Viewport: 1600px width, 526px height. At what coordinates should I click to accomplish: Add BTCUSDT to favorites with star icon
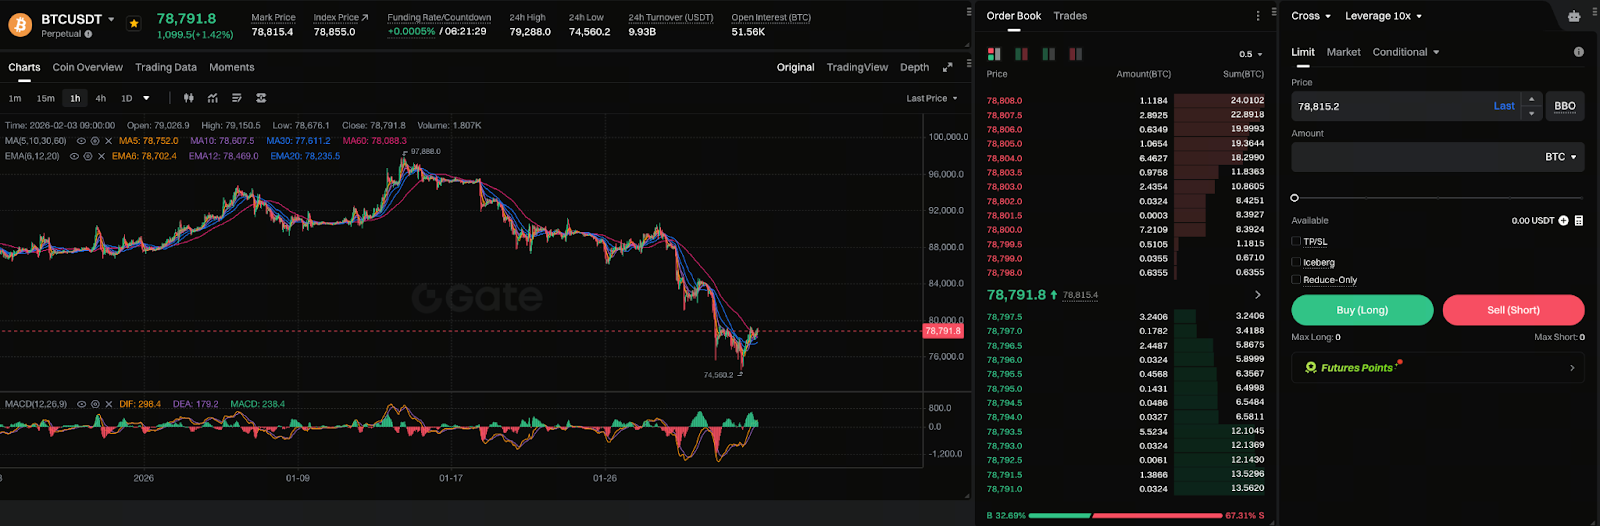134,23
